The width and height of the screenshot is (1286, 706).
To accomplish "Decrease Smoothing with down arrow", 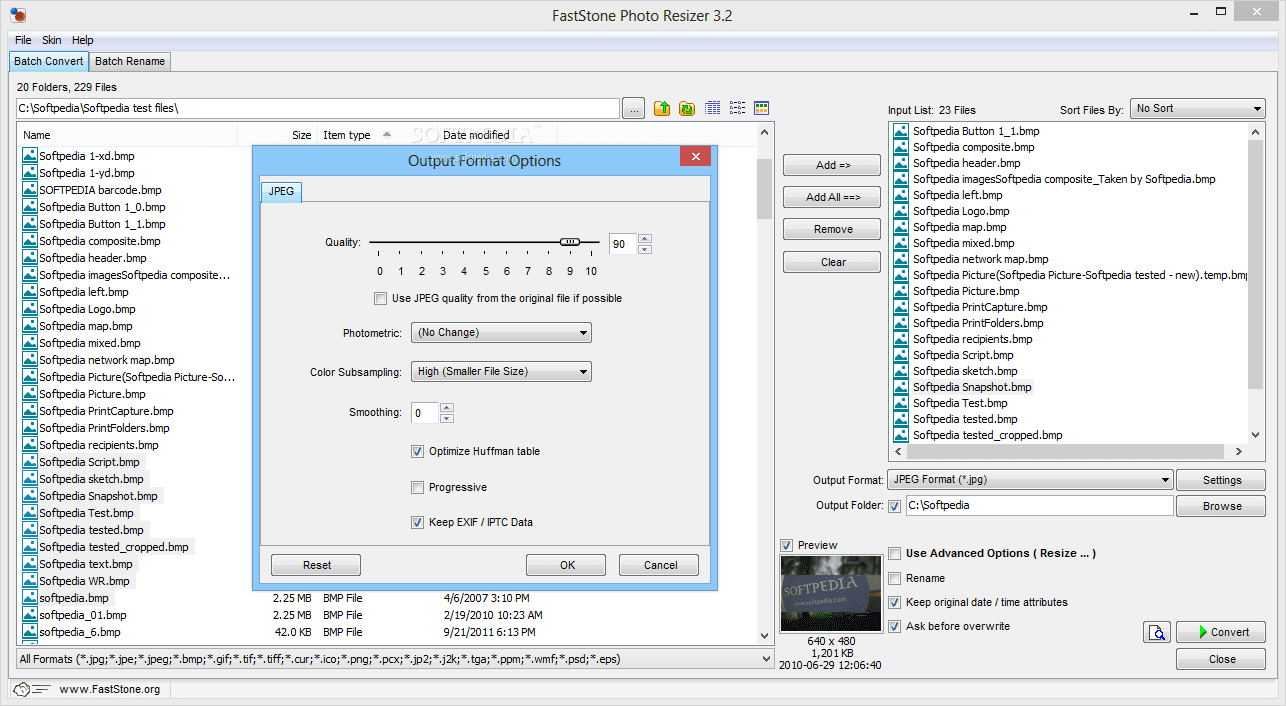I will click(x=447, y=417).
